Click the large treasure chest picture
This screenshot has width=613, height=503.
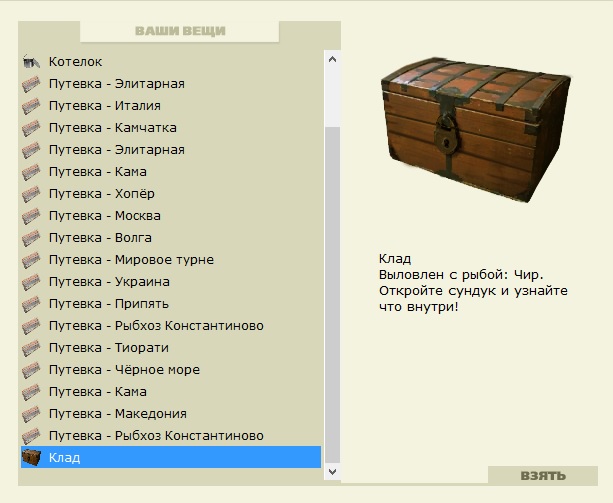(x=475, y=129)
